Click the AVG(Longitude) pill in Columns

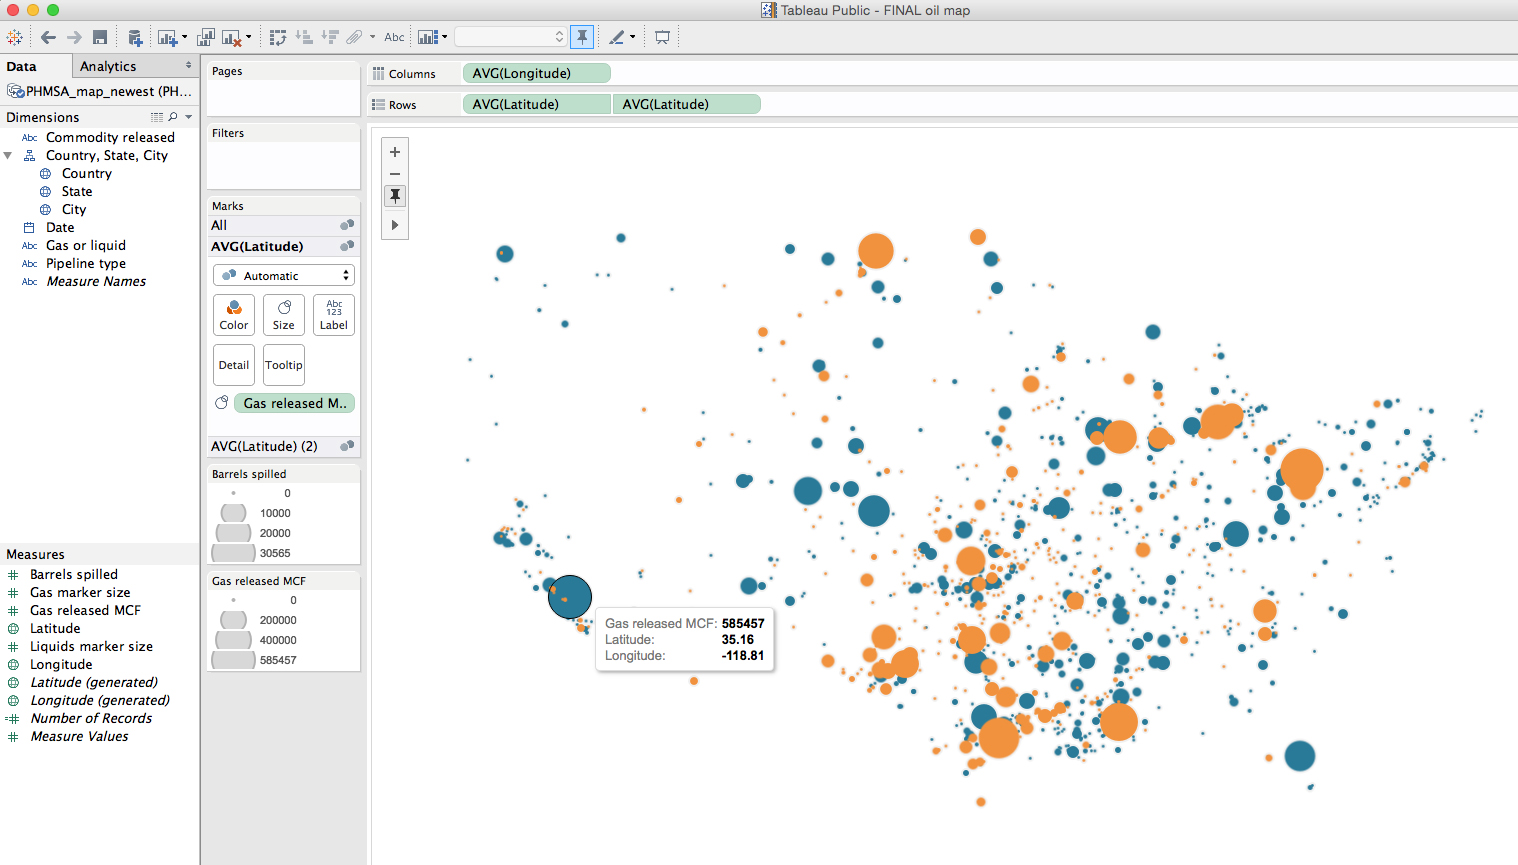point(536,74)
